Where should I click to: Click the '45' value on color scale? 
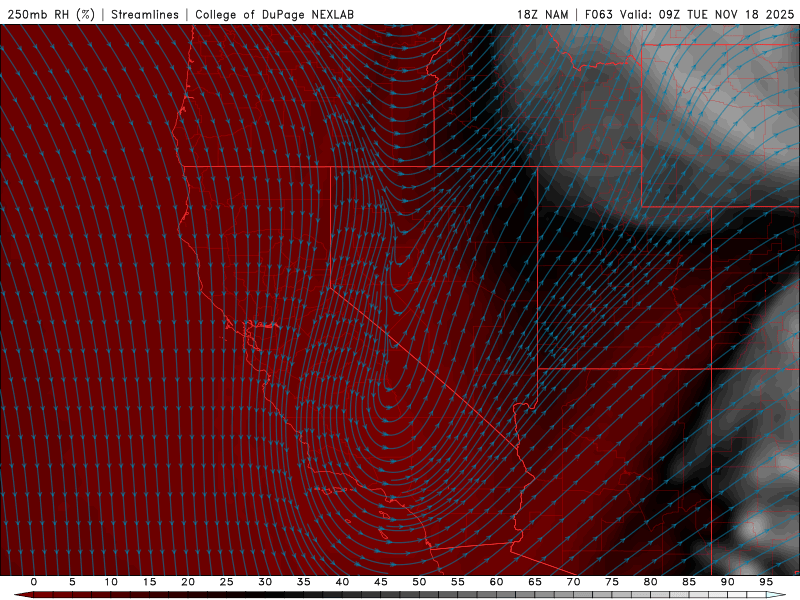[381, 582]
